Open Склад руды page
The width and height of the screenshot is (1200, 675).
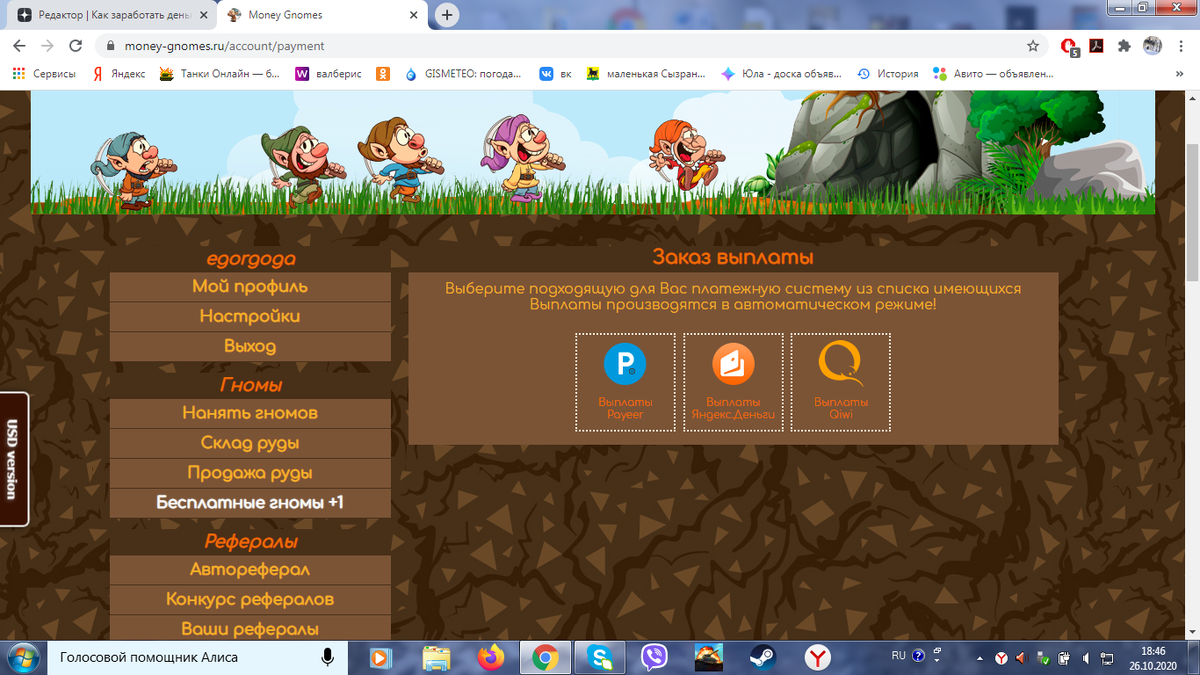pyautogui.click(x=250, y=443)
